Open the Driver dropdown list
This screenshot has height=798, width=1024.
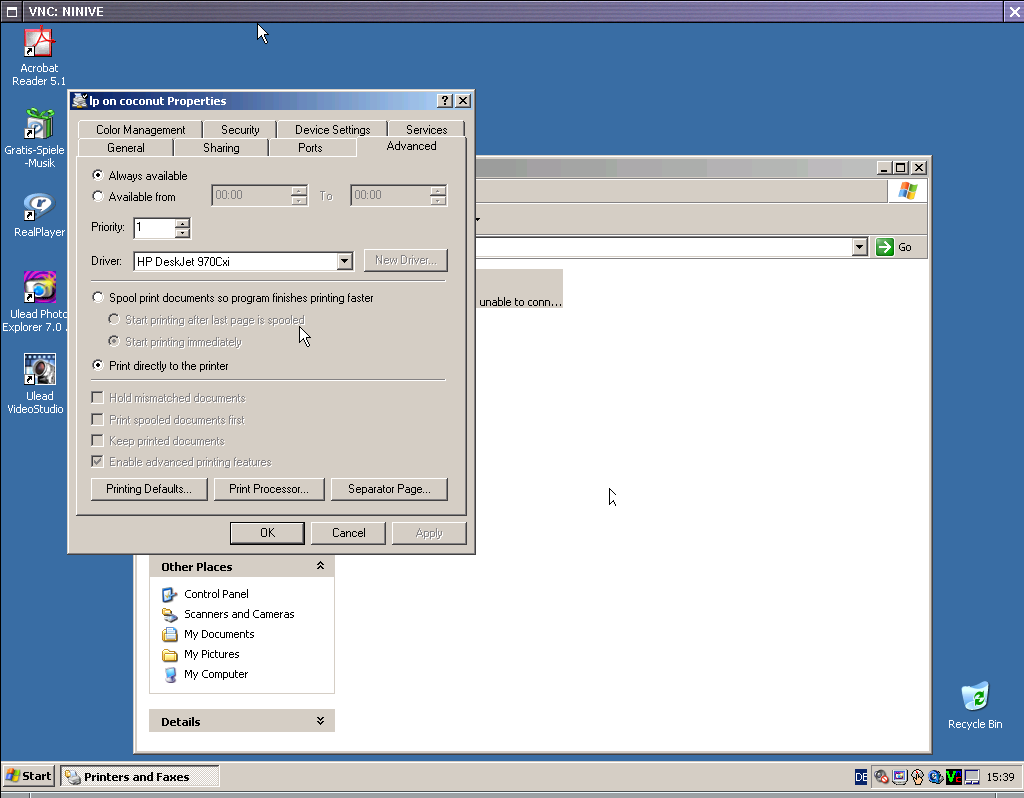coord(345,261)
